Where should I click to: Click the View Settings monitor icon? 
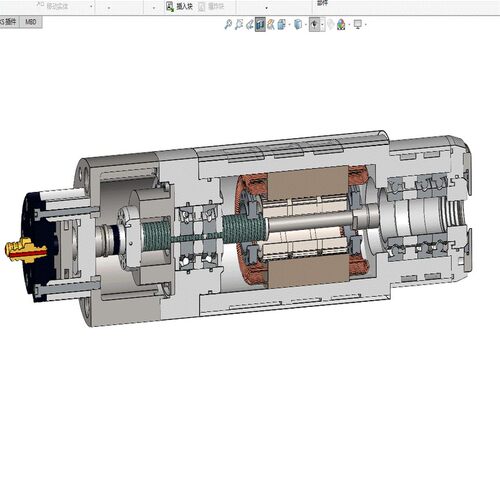coord(358,24)
